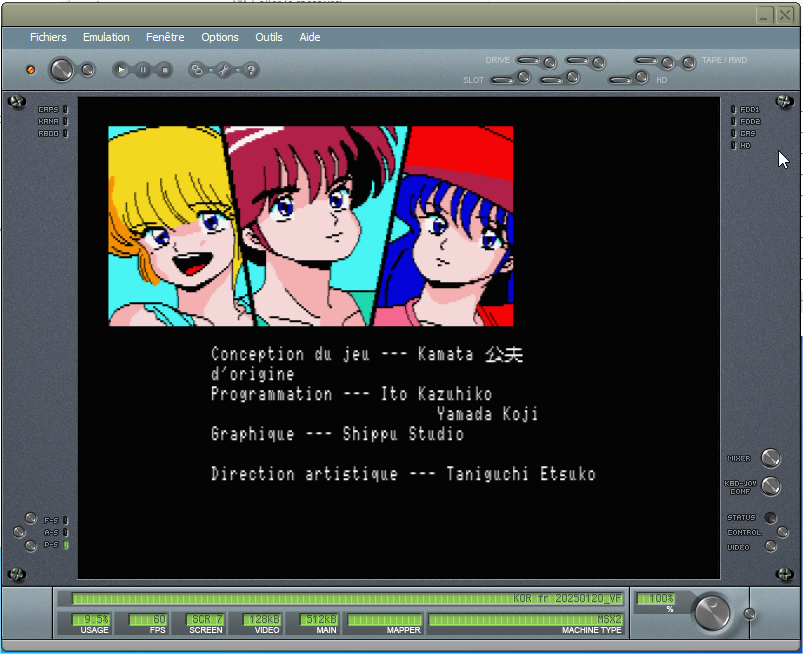This screenshot has height=654, width=803.
Task: Click the 'Ito Kazuhiko' credit text
Action: coord(436,394)
